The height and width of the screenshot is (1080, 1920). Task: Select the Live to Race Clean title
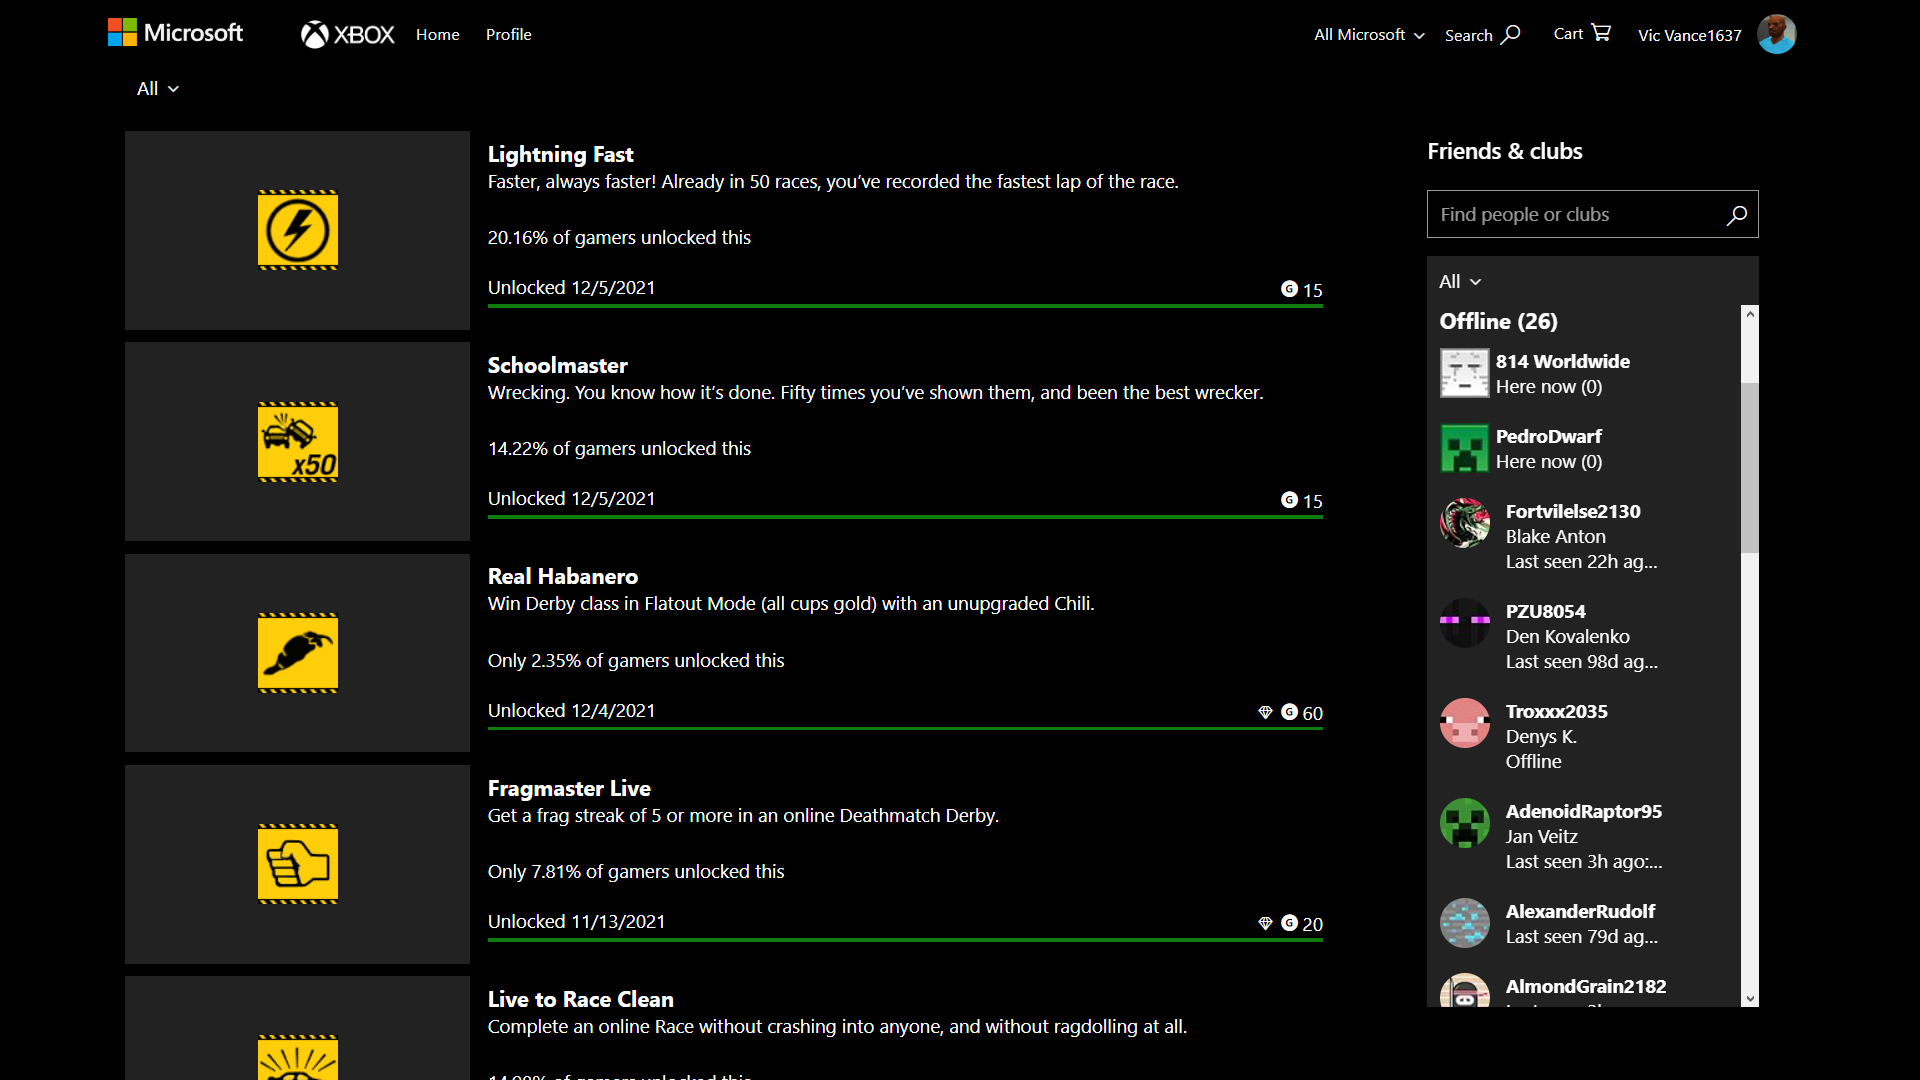[x=580, y=999]
